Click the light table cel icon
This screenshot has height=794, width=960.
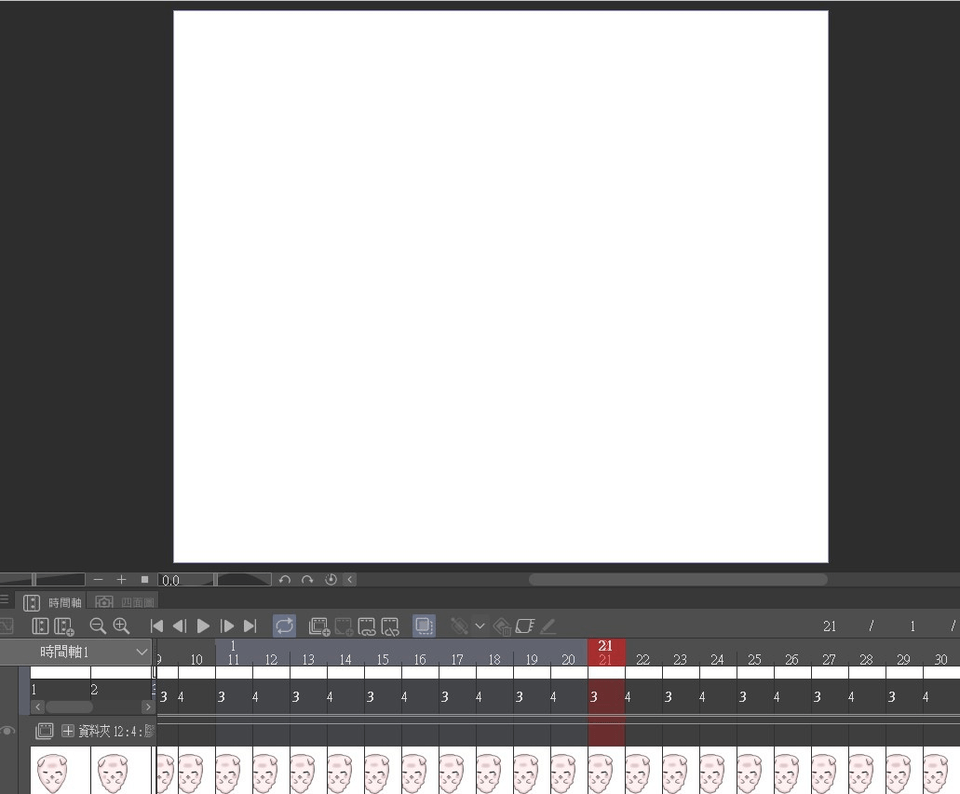[x=525, y=626]
